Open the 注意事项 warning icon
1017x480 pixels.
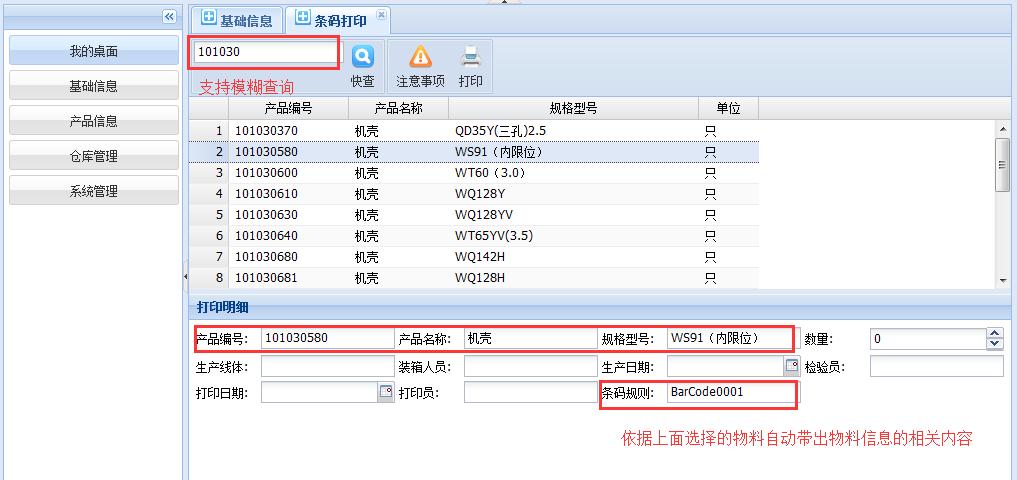pyautogui.click(x=420, y=57)
